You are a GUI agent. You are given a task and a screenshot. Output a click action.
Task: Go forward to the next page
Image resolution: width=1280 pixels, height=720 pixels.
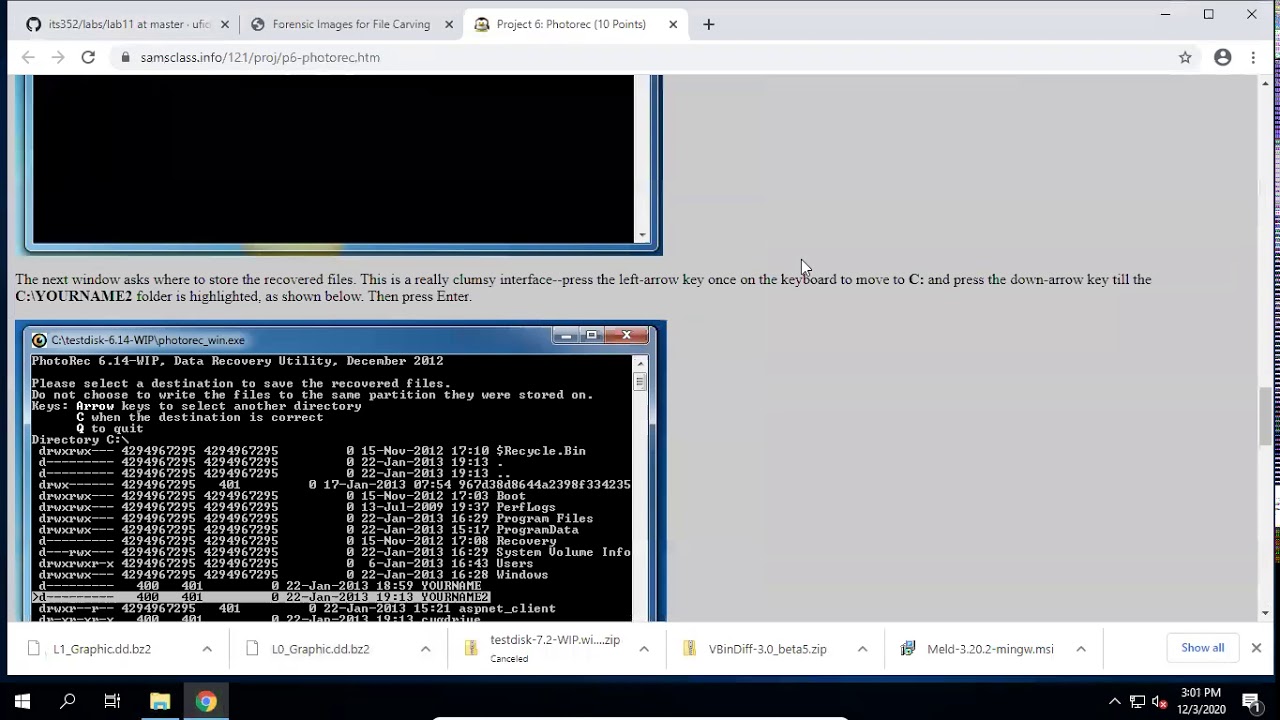click(58, 57)
